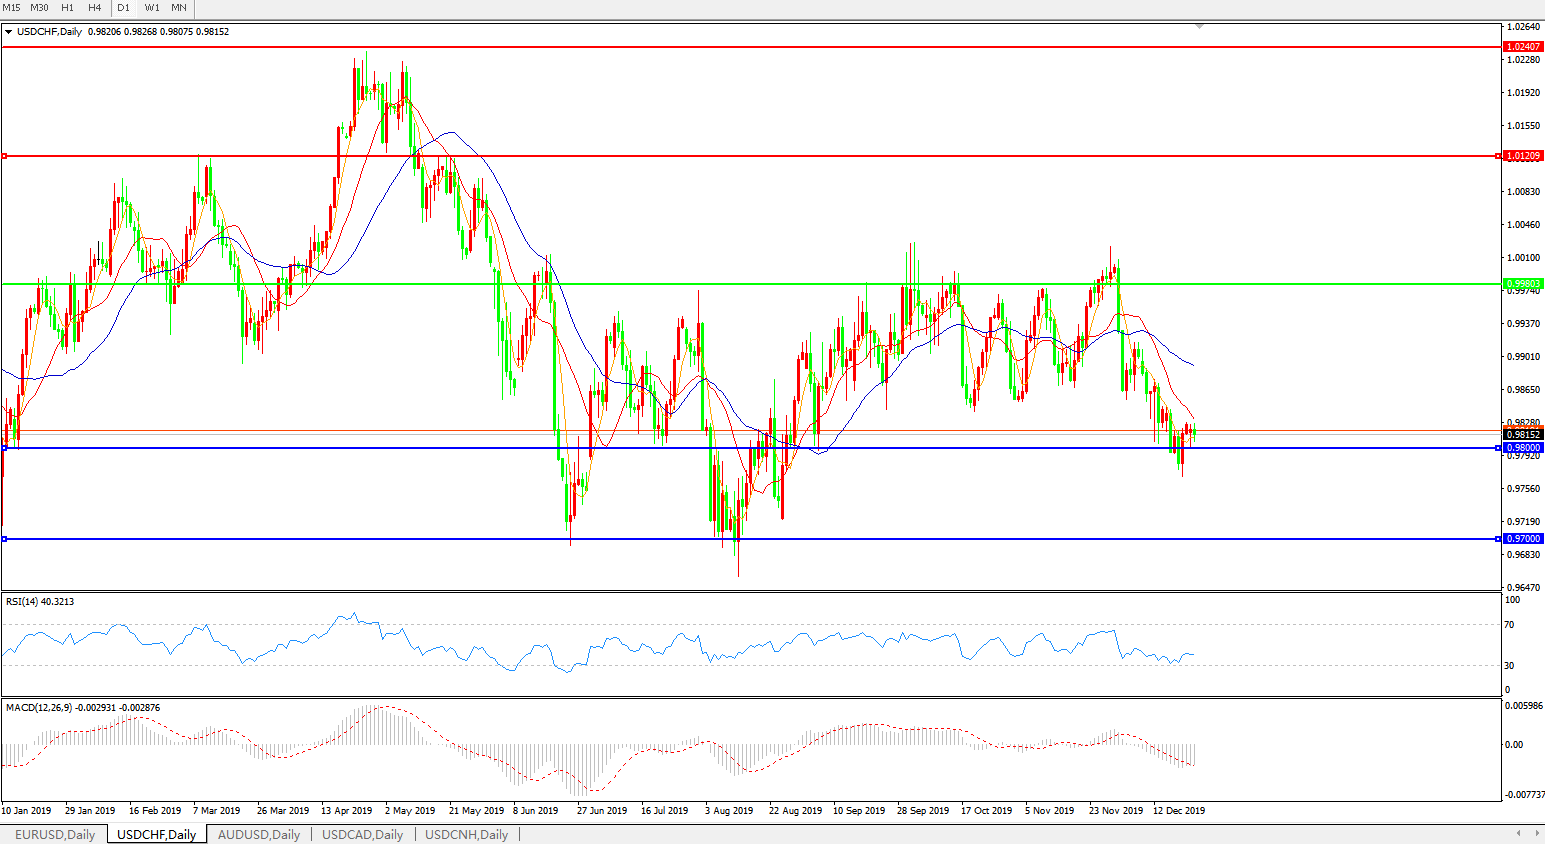Switch to AUDUSD,Daily chart tab
The image size is (1545, 845).
(259, 834)
